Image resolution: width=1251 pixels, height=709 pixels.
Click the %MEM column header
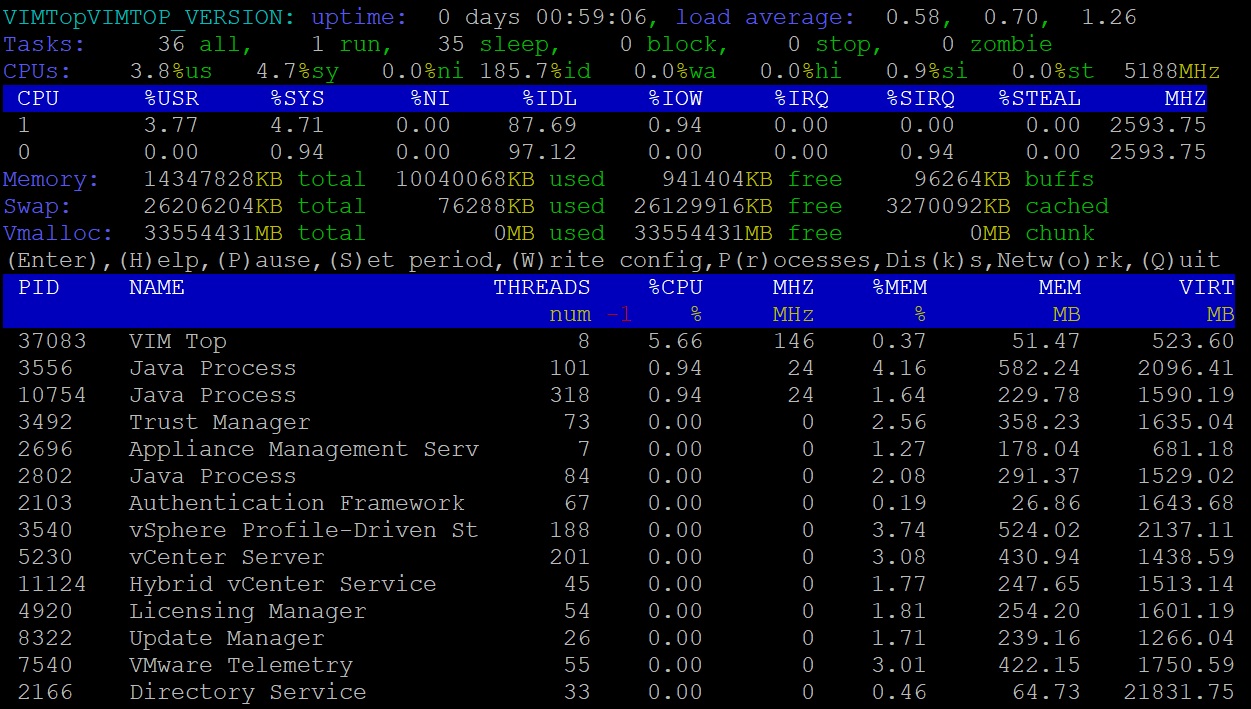[x=899, y=287]
